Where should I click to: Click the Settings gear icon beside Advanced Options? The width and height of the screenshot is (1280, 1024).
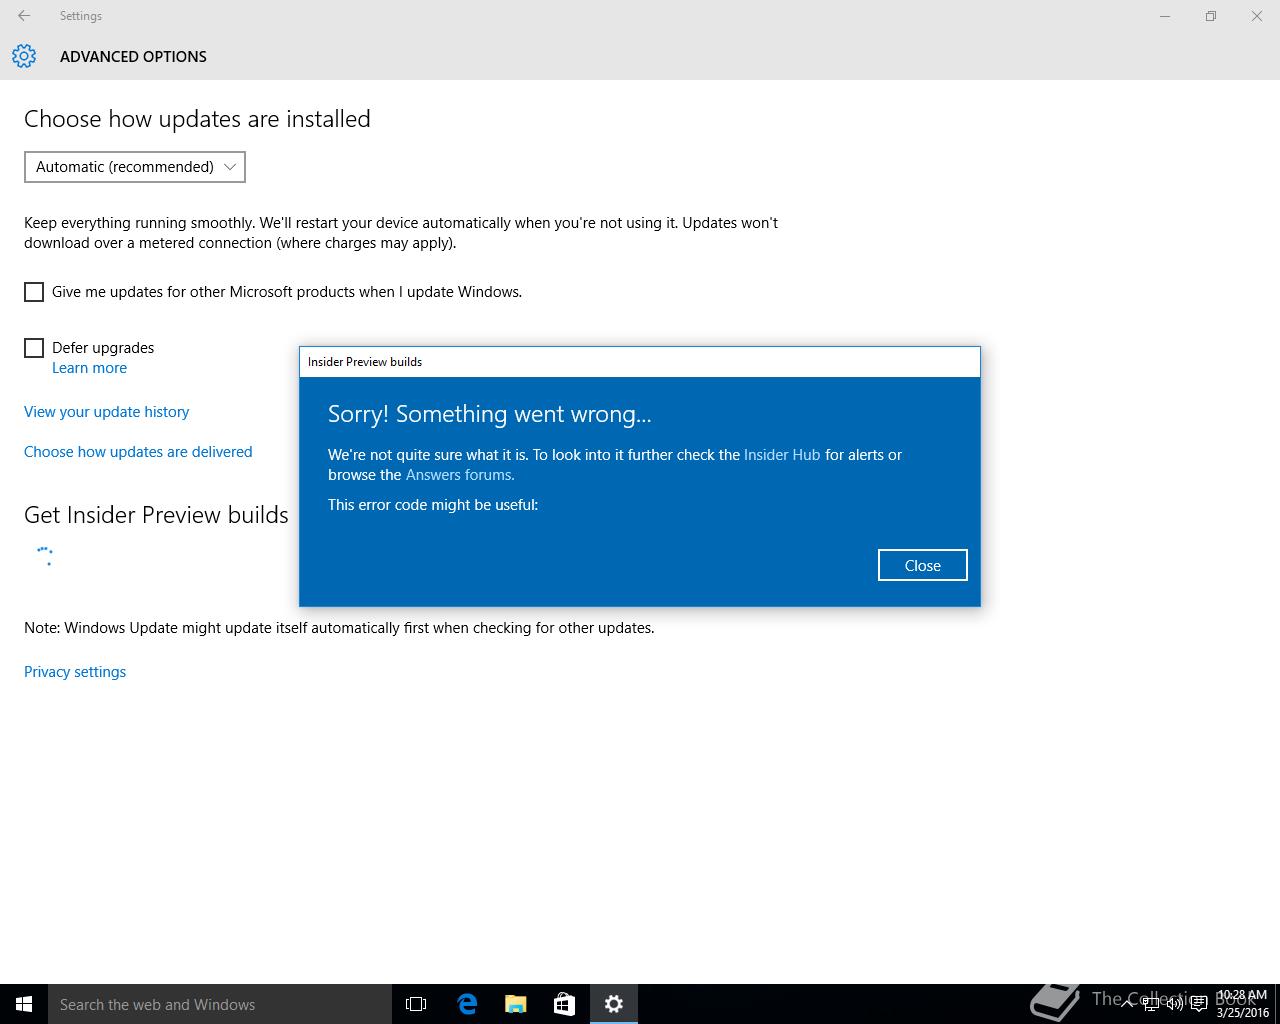(x=24, y=56)
